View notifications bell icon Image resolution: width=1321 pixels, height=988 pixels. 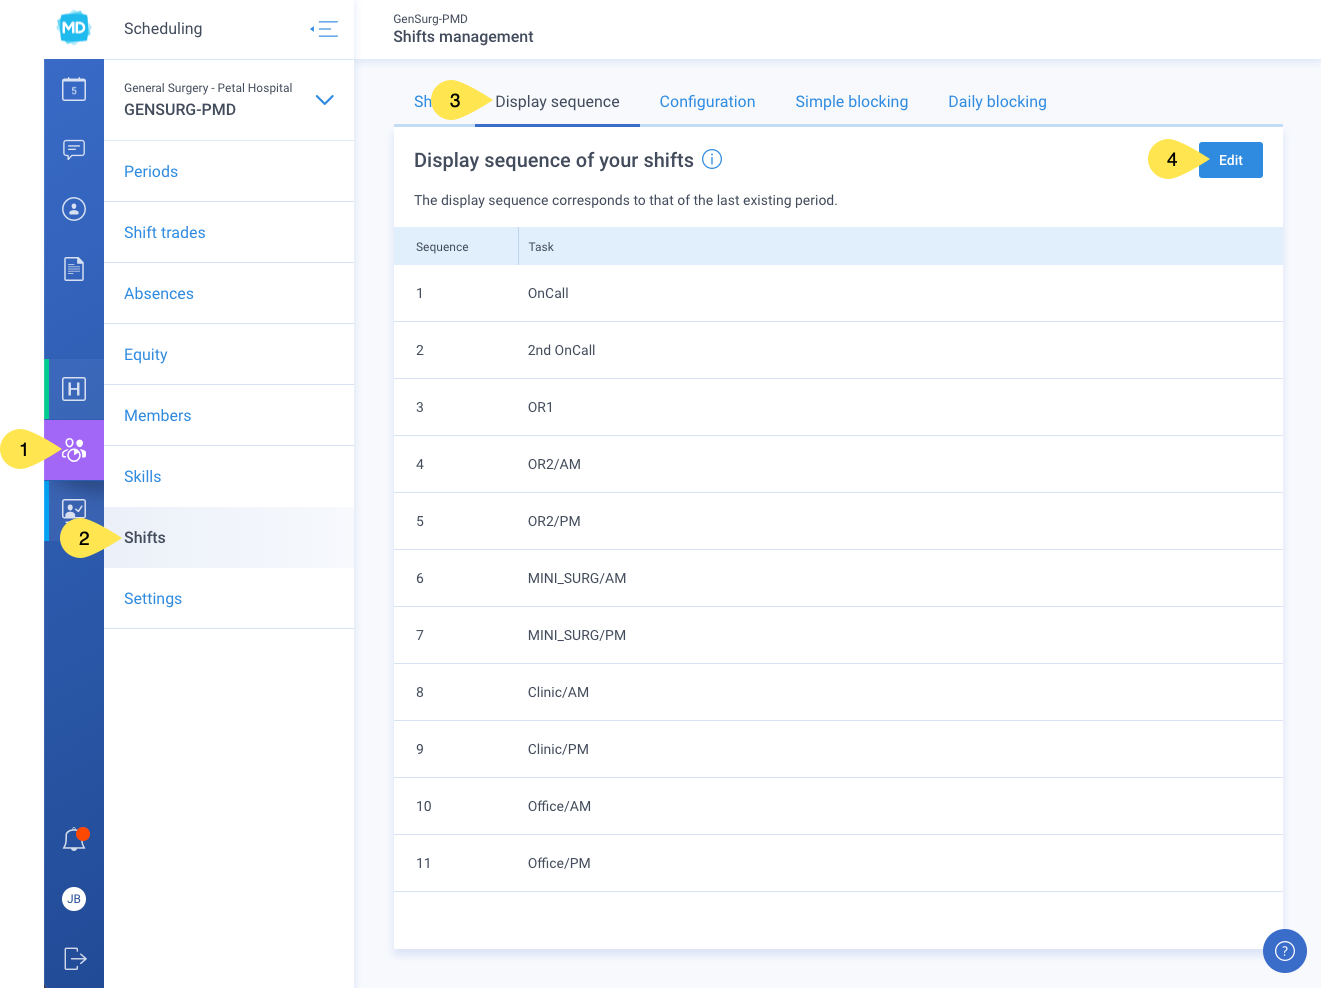[74, 839]
